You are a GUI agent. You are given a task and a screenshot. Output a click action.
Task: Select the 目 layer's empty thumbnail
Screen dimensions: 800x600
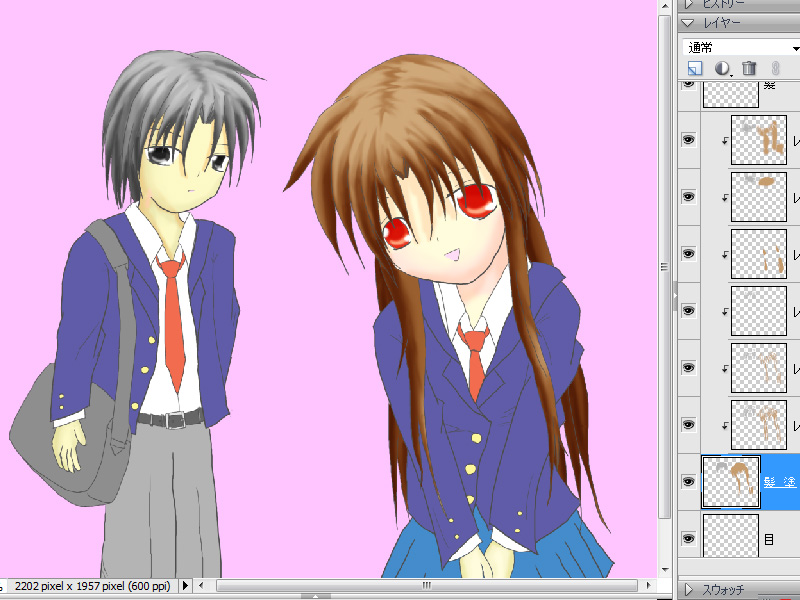coord(731,536)
